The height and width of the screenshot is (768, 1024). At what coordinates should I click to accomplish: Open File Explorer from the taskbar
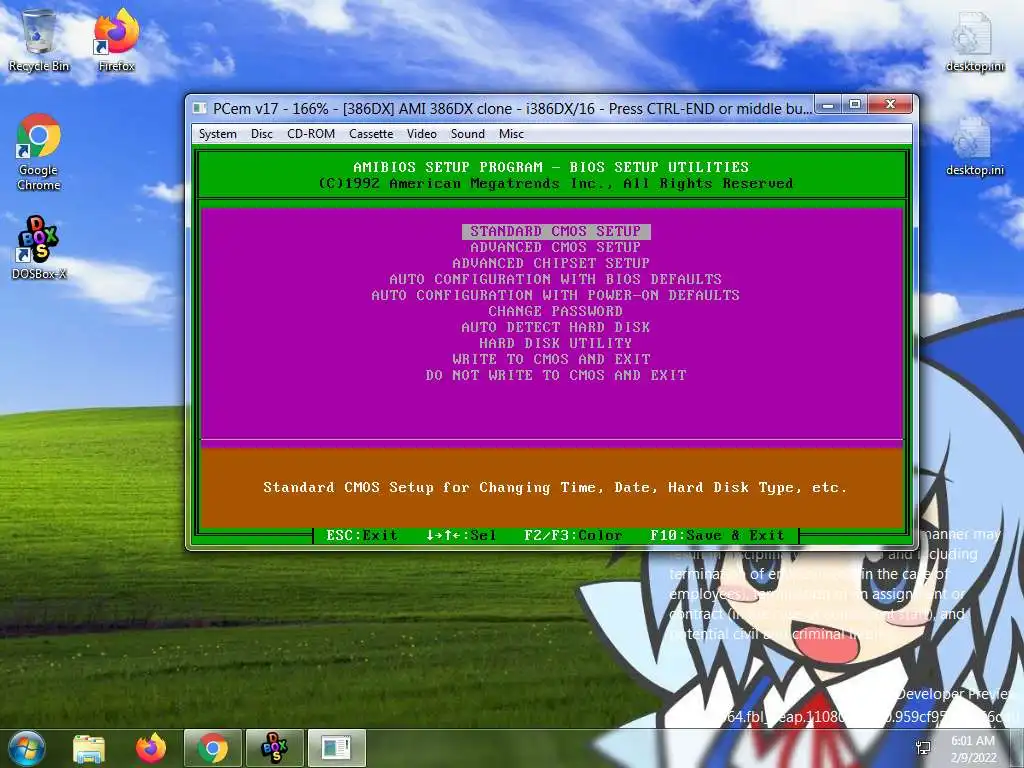click(x=89, y=748)
